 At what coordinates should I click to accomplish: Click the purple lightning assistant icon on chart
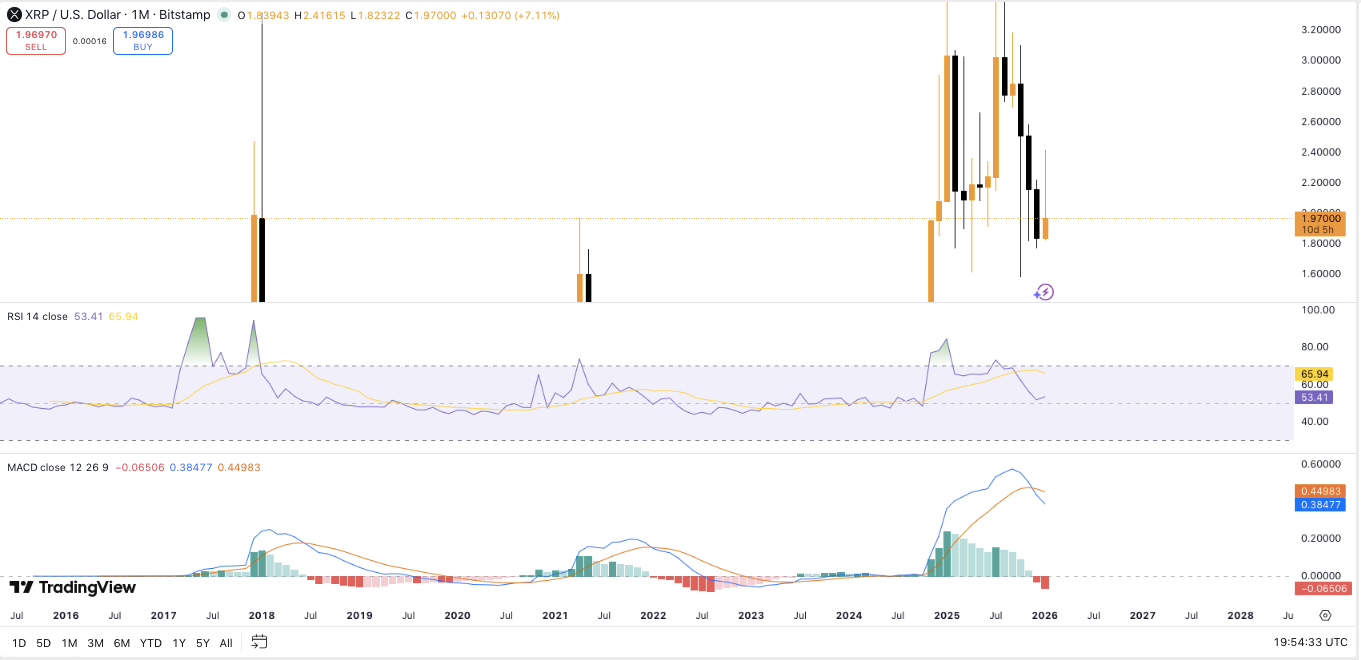click(x=1043, y=292)
